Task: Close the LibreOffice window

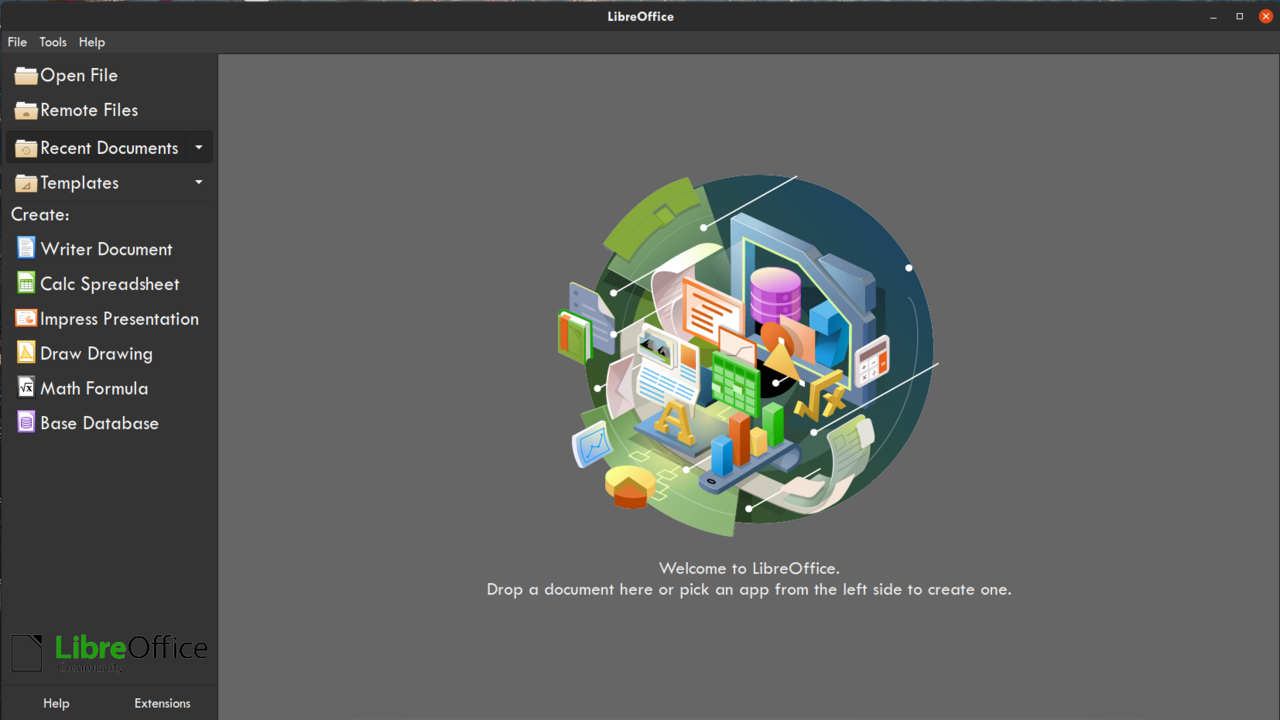Action: coord(1265,16)
